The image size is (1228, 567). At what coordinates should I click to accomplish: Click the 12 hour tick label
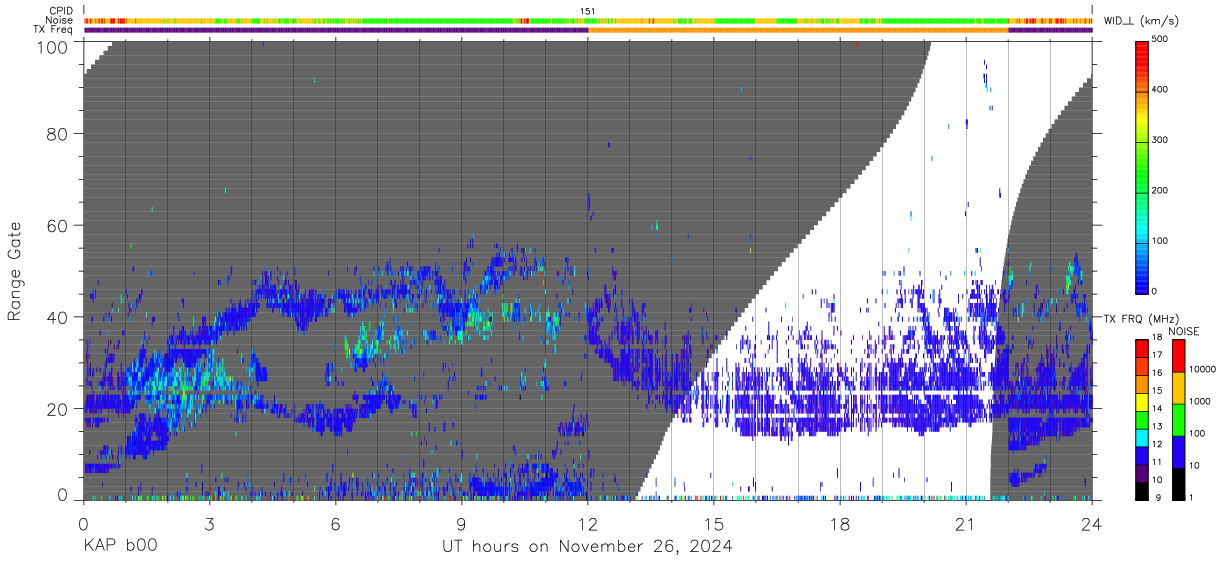click(588, 524)
